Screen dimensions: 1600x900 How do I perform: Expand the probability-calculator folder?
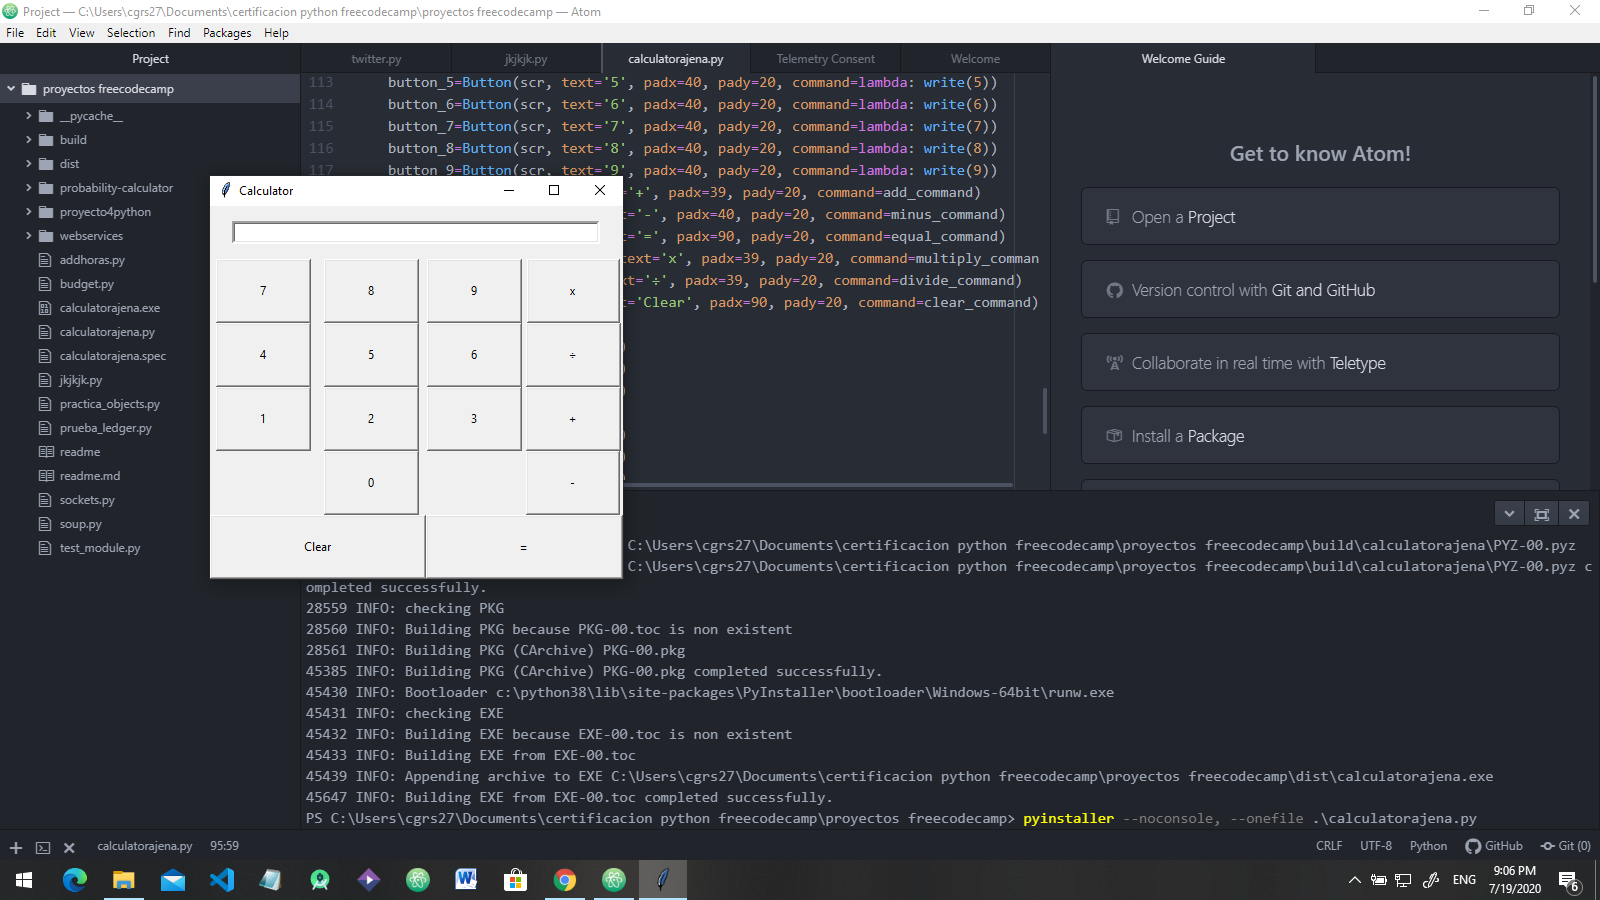click(x=116, y=188)
